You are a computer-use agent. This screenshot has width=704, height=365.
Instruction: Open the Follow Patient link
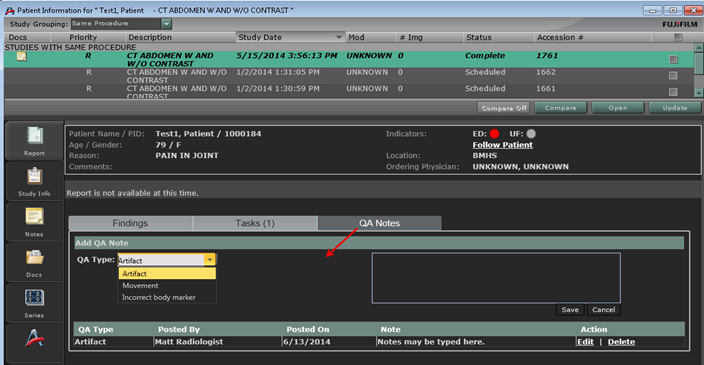click(502, 145)
